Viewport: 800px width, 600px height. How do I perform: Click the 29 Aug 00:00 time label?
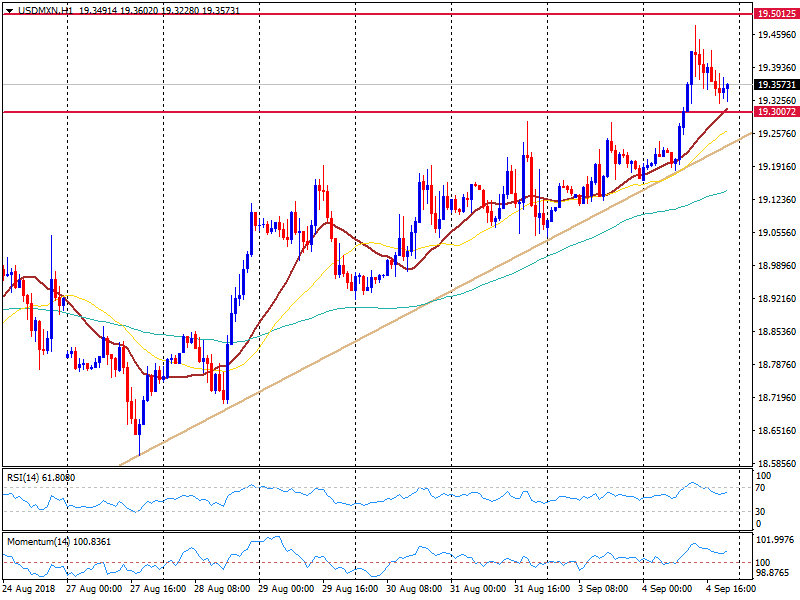pyautogui.click(x=289, y=589)
